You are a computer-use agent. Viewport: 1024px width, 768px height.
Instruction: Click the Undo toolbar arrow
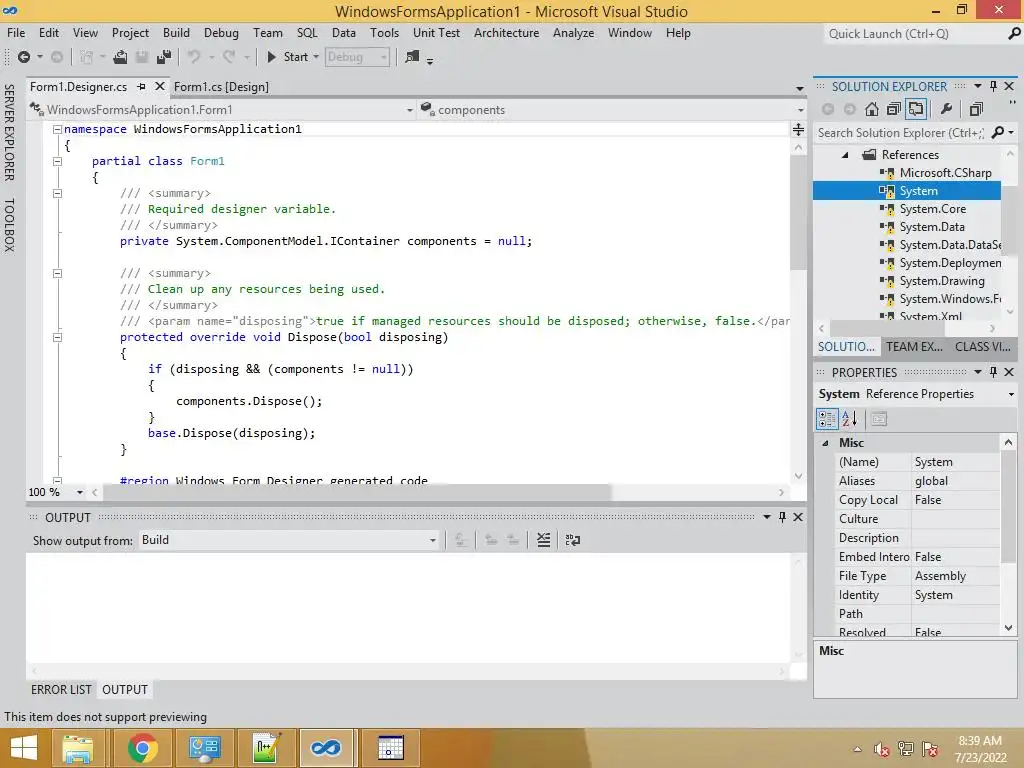194,57
